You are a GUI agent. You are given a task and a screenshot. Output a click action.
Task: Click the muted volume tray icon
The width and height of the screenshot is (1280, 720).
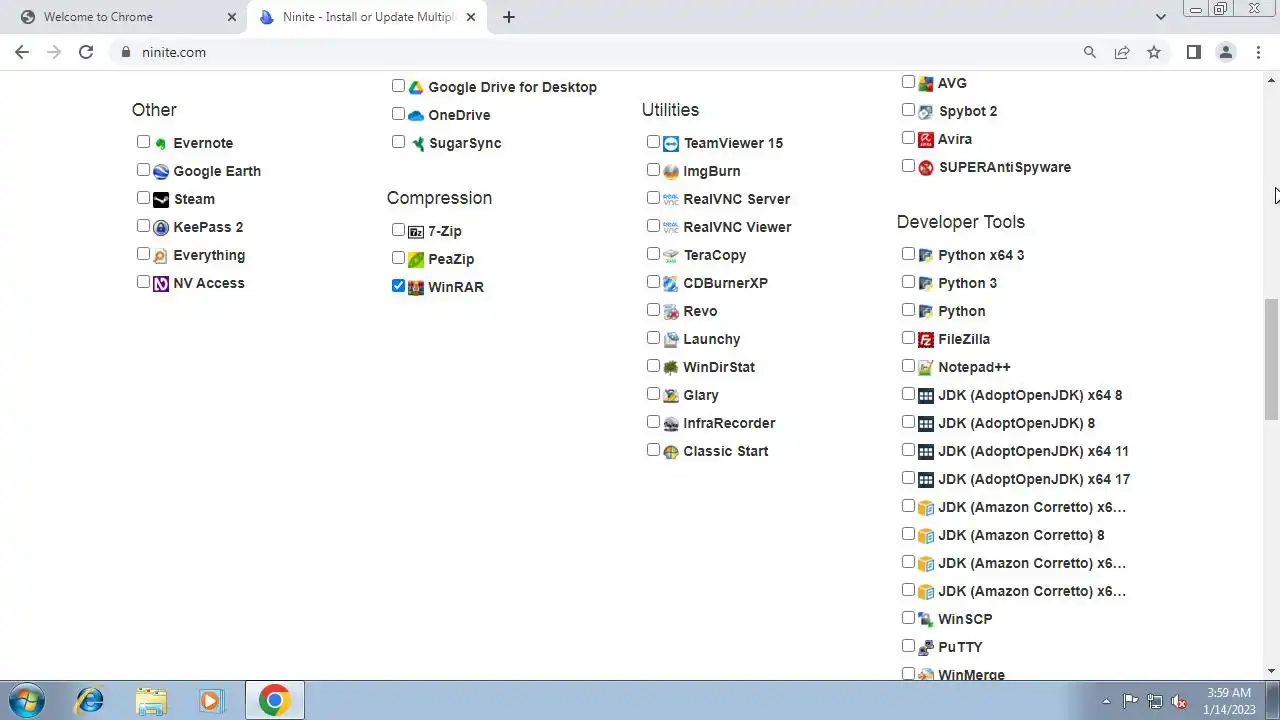(1179, 701)
